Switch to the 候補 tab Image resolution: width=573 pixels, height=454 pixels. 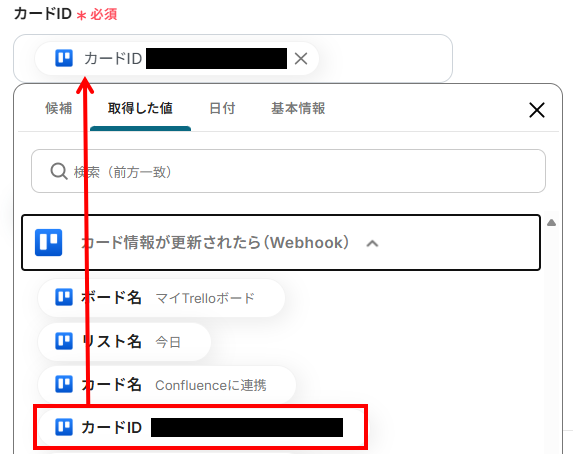[x=58, y=109]
